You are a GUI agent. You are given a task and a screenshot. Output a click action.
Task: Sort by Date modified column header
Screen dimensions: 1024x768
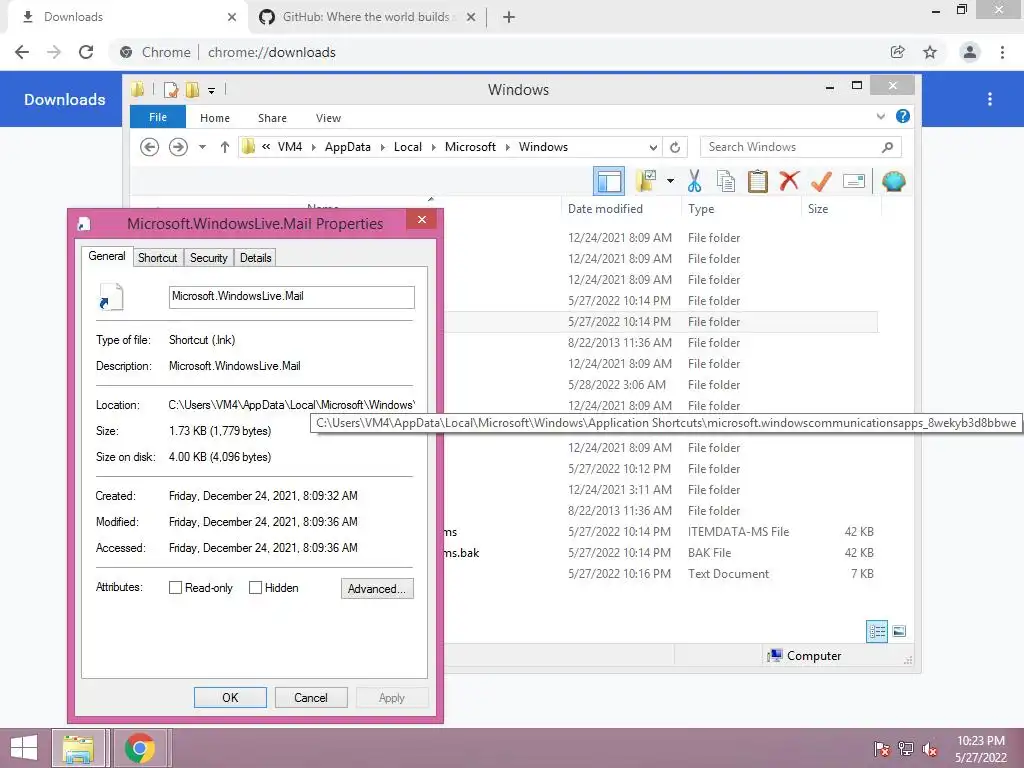coord(620,208)
